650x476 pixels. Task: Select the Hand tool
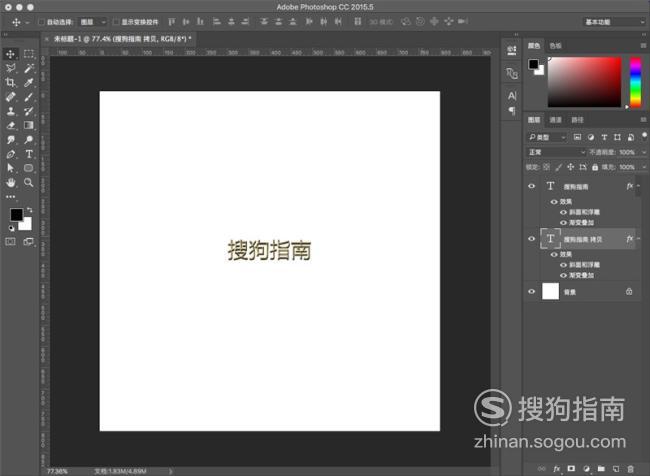11,182
